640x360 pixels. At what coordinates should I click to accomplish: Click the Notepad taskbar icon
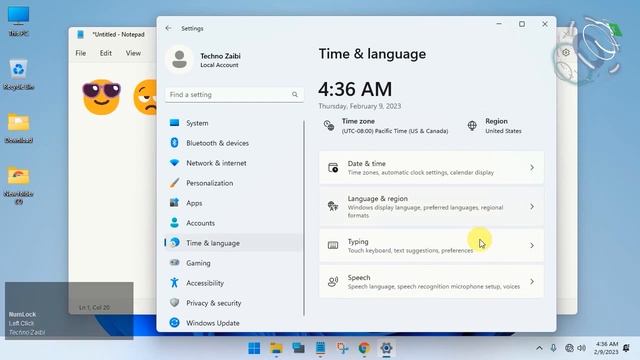click(320, 348)
